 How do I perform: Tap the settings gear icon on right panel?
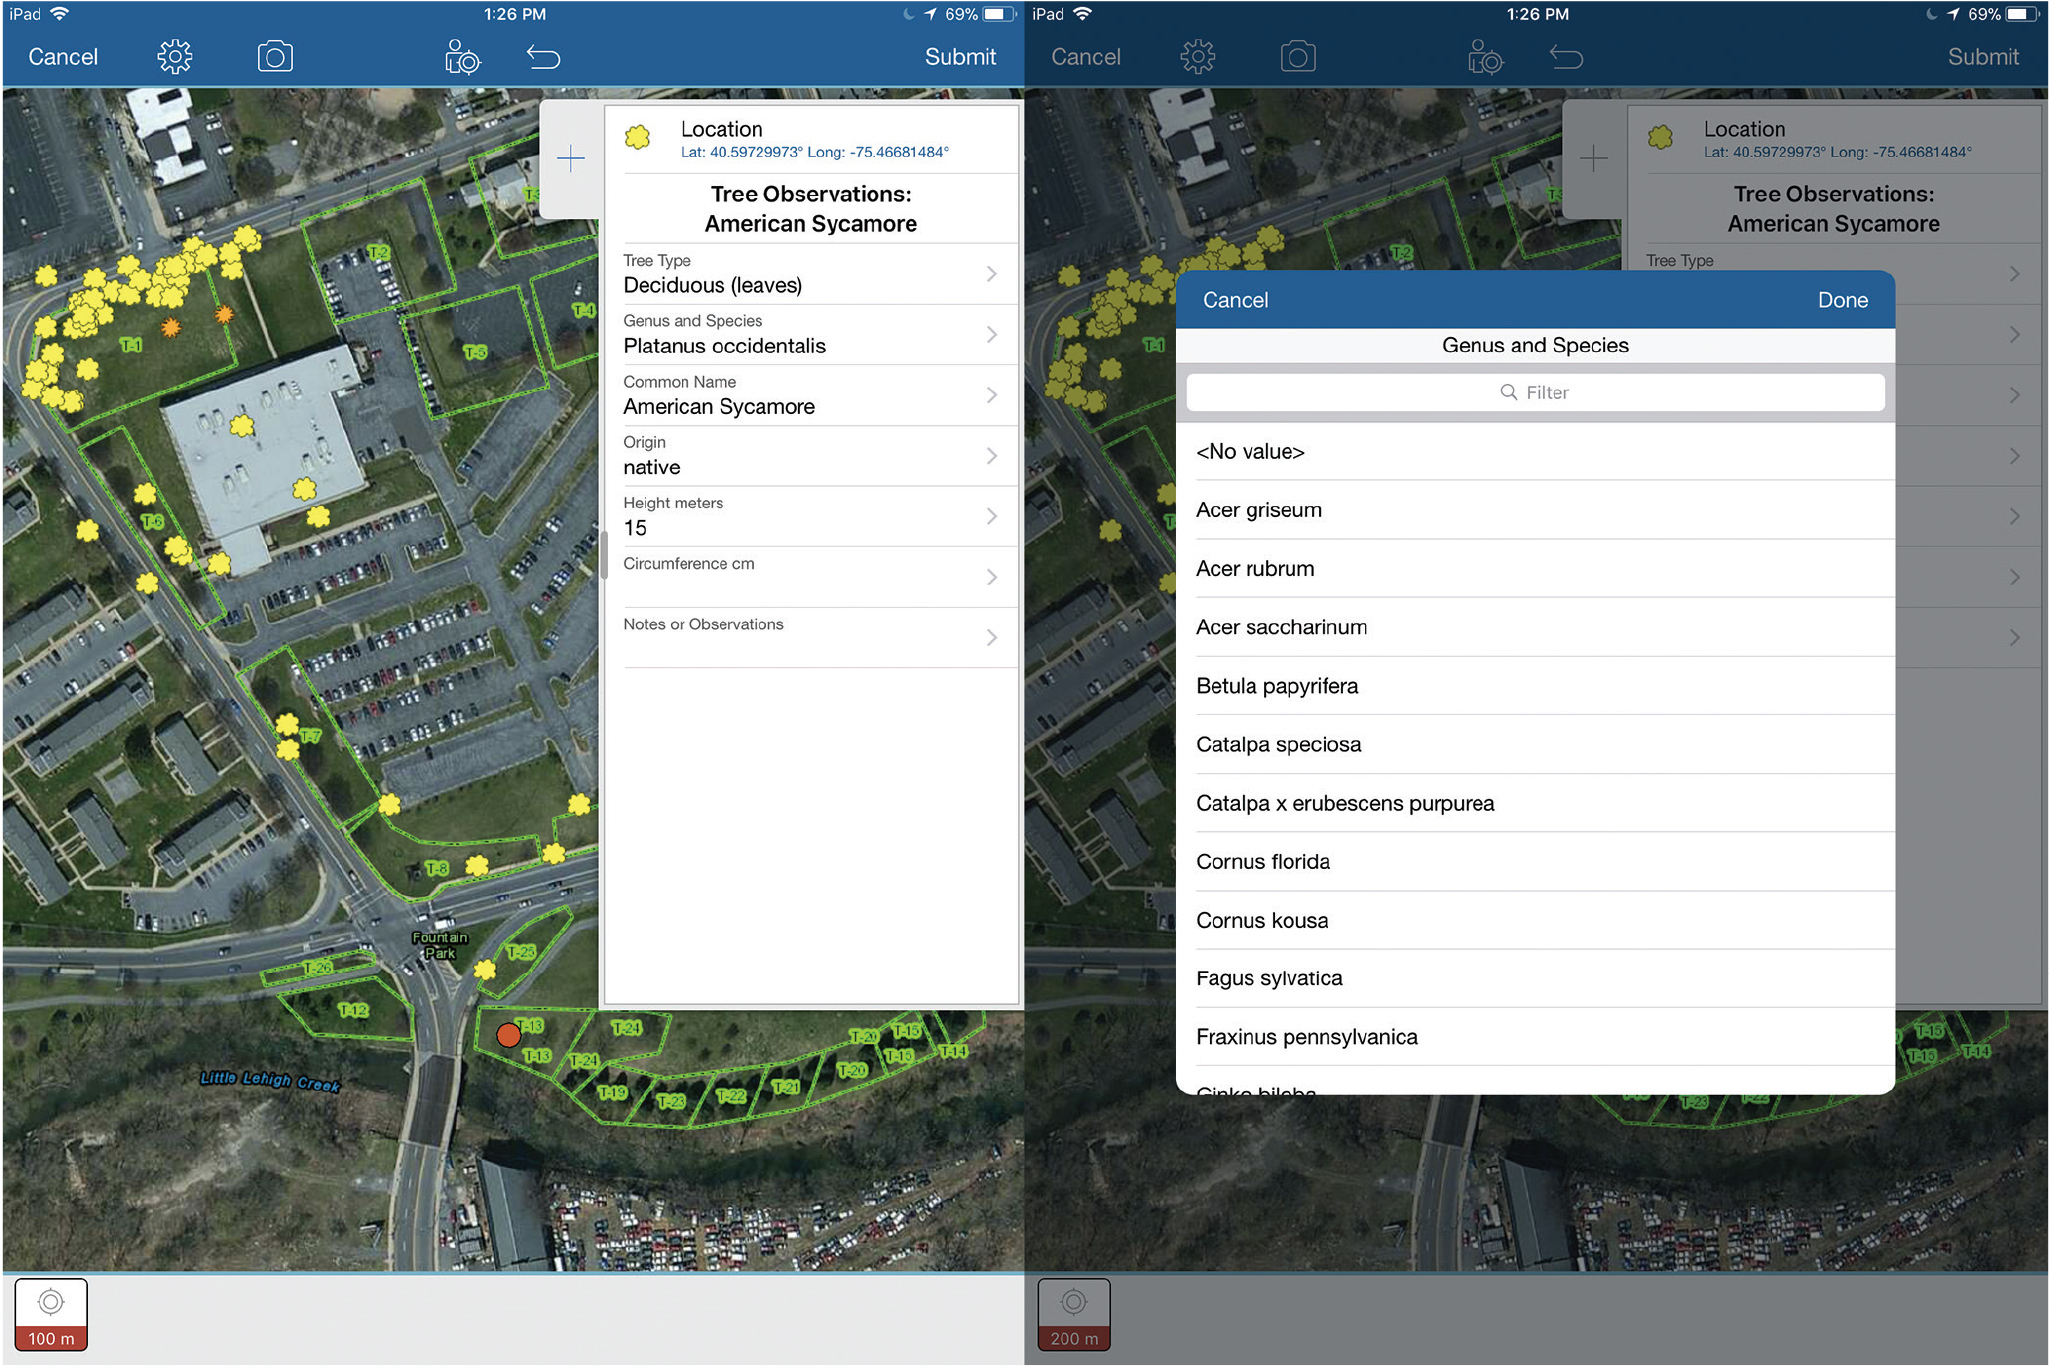coord(1197,58)
